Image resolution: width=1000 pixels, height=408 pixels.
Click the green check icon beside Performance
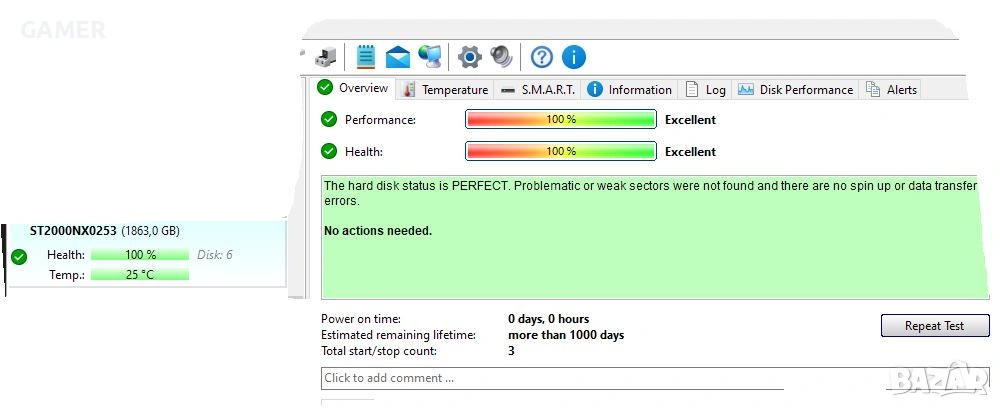coord(329,119)
